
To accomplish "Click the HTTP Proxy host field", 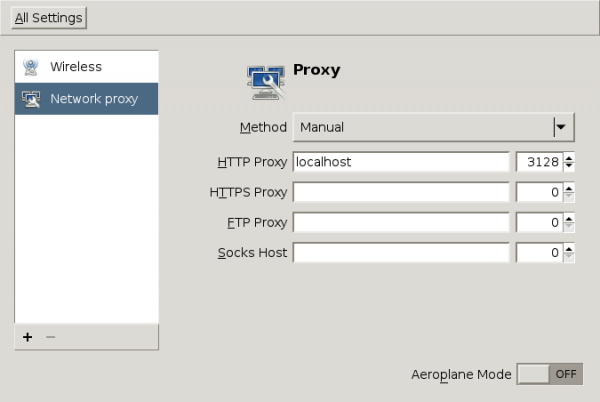I will click(x=401, y=162).
